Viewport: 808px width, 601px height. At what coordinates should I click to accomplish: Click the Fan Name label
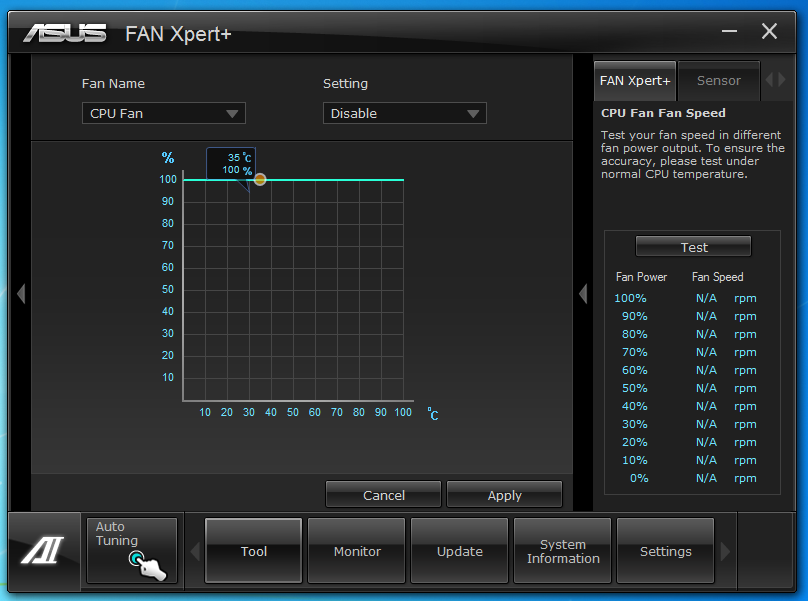[x=113, y=84]
